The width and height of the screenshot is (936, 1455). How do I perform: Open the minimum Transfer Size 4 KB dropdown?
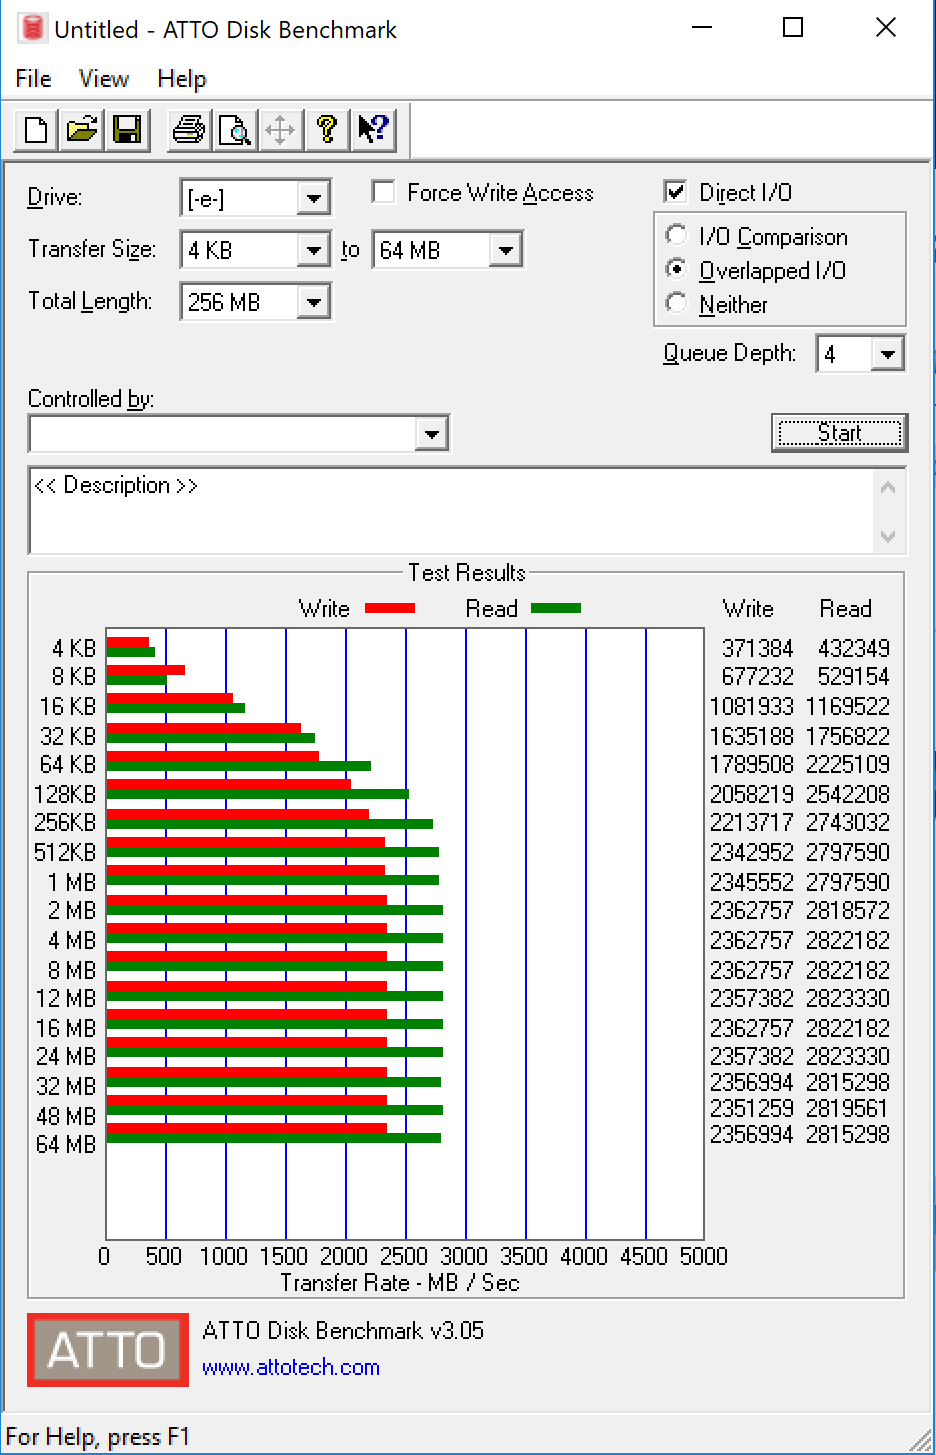click(313, 250)
